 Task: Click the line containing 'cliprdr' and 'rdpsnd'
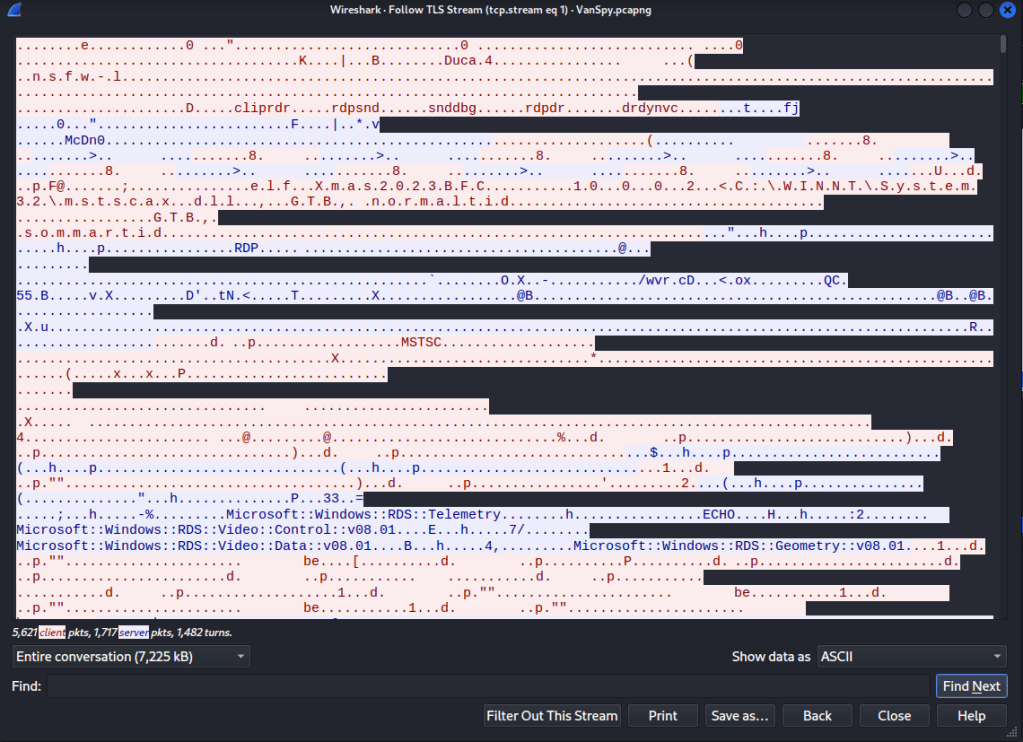[x=300, y=108]
